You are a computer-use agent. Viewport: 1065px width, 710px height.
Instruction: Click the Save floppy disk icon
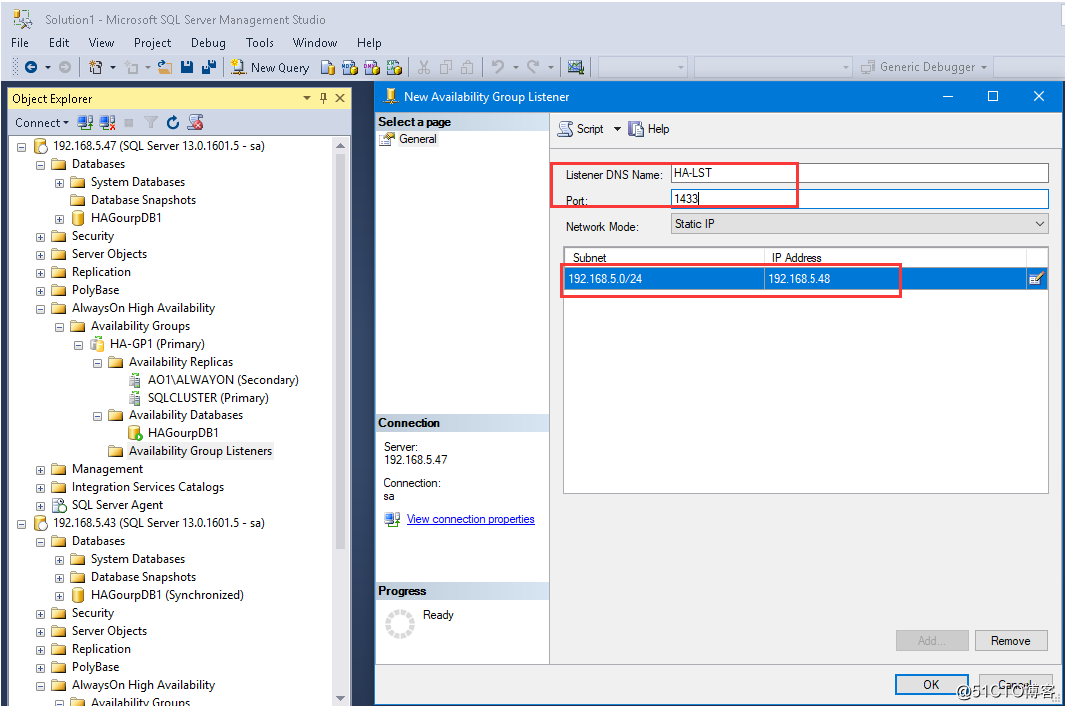pyautogui.click(x=187, y=67)
